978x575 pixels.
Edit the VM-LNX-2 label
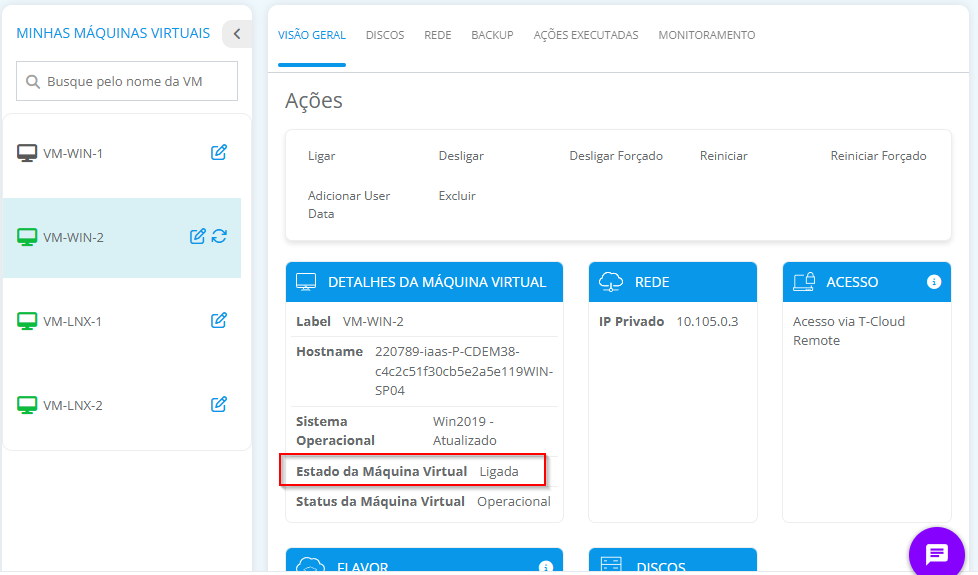[218, 404]
